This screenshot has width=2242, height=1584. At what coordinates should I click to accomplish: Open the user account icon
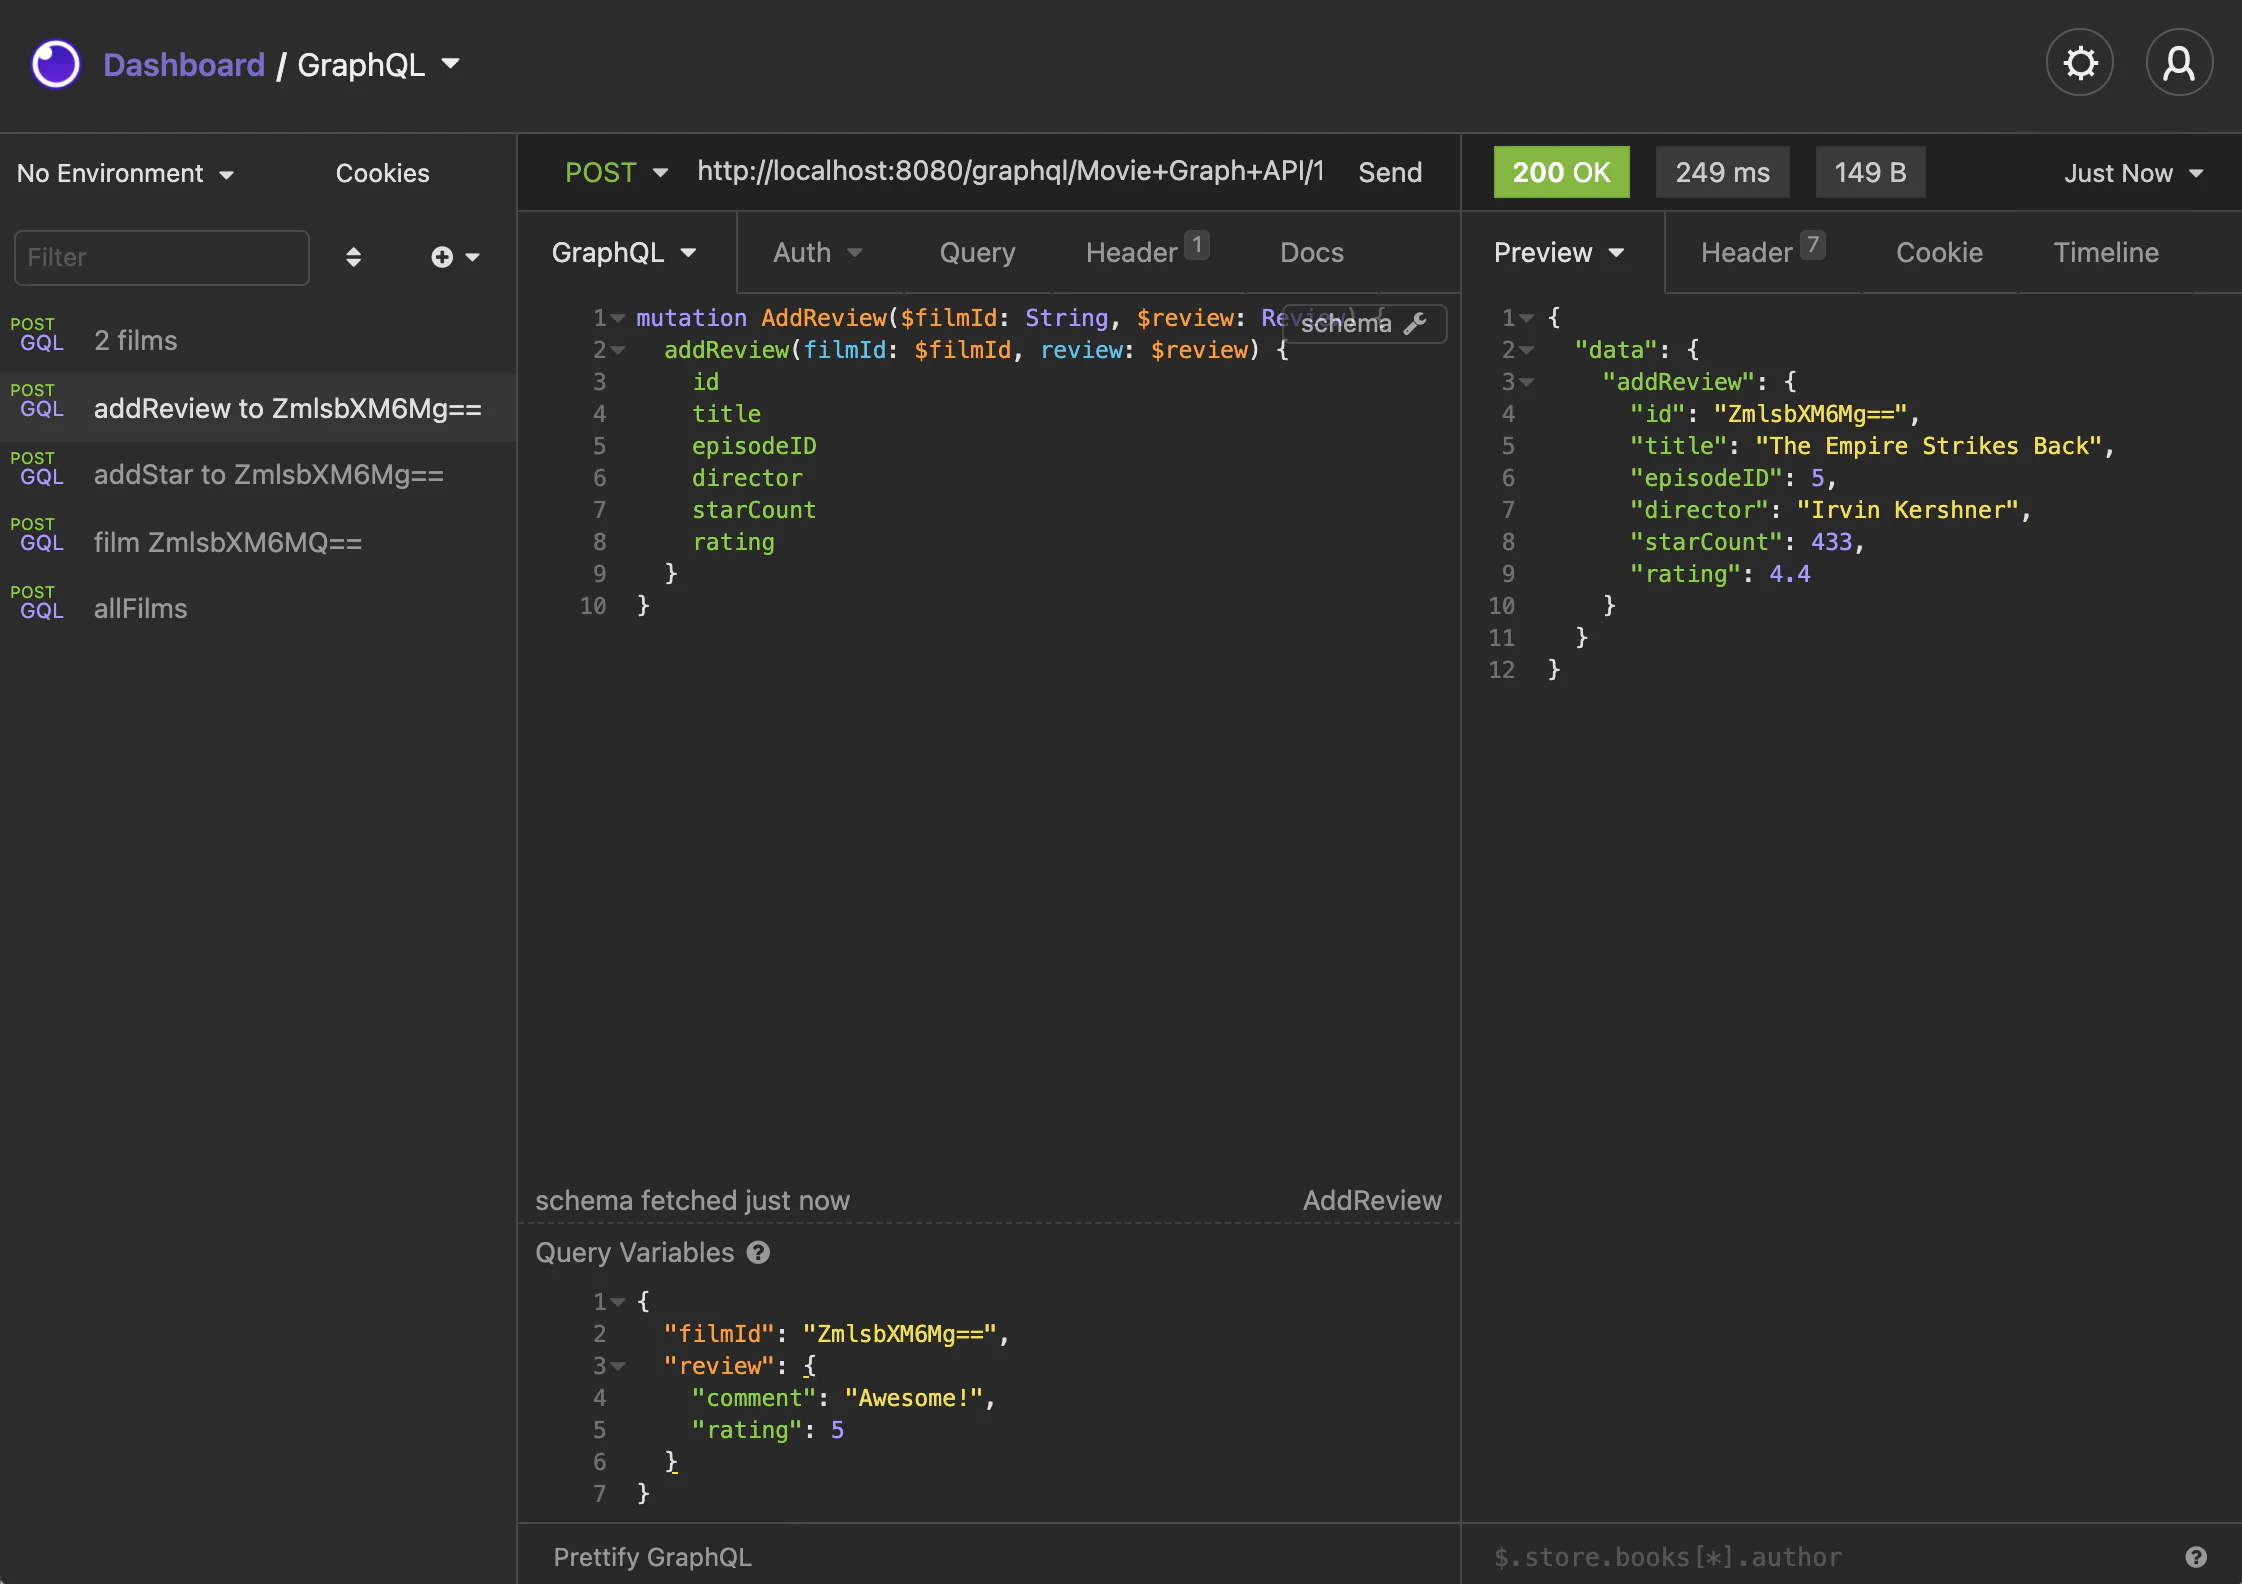click(x=2179, y=64)
